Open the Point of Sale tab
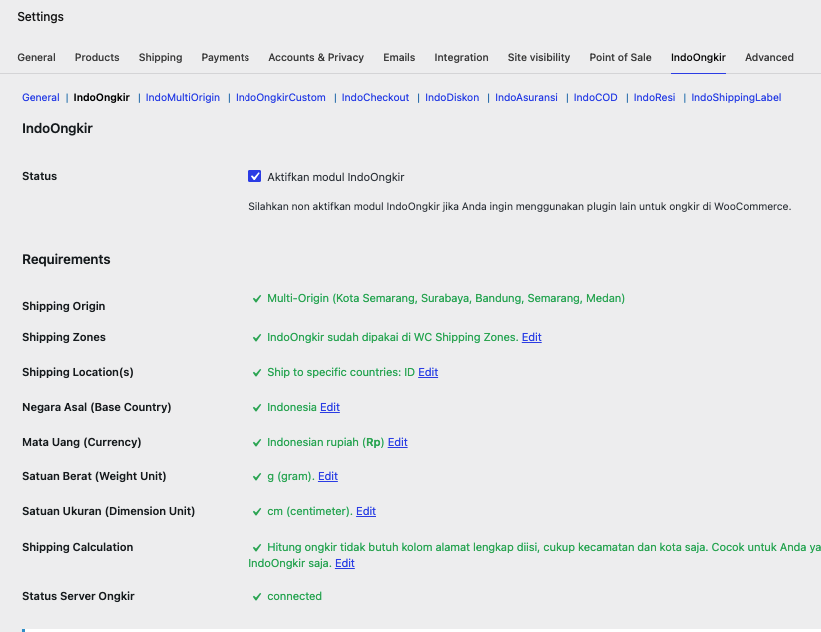 coord(620,57)
